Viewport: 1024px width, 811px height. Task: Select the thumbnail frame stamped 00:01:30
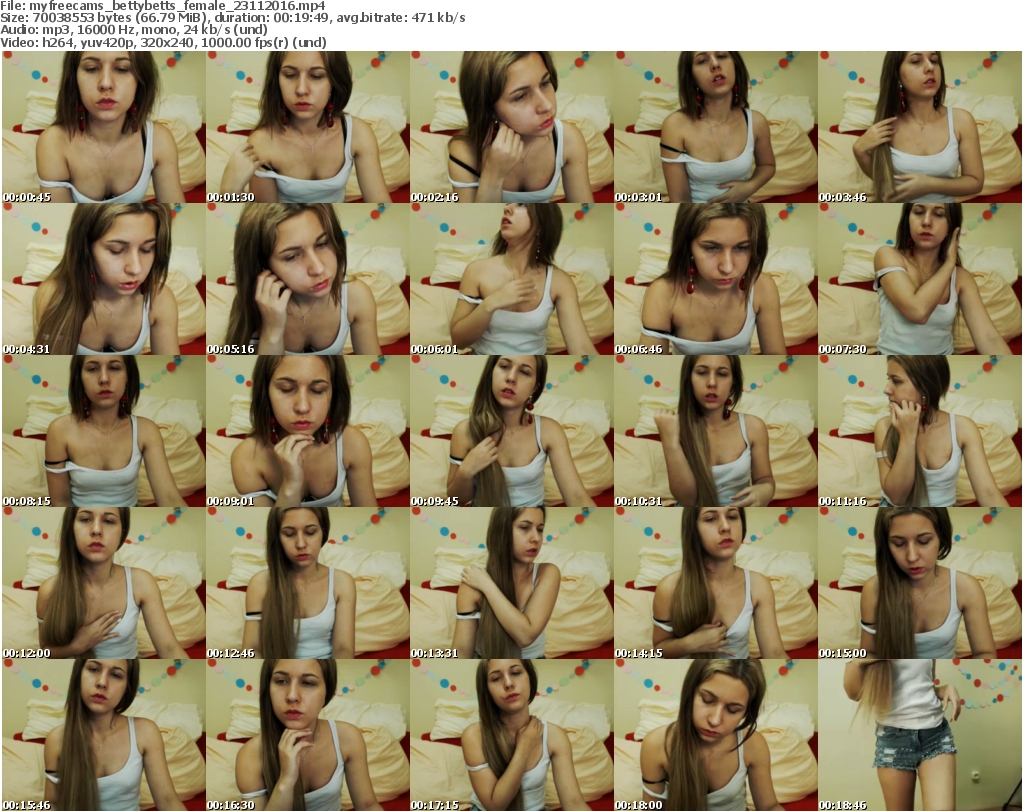point(308,127)
